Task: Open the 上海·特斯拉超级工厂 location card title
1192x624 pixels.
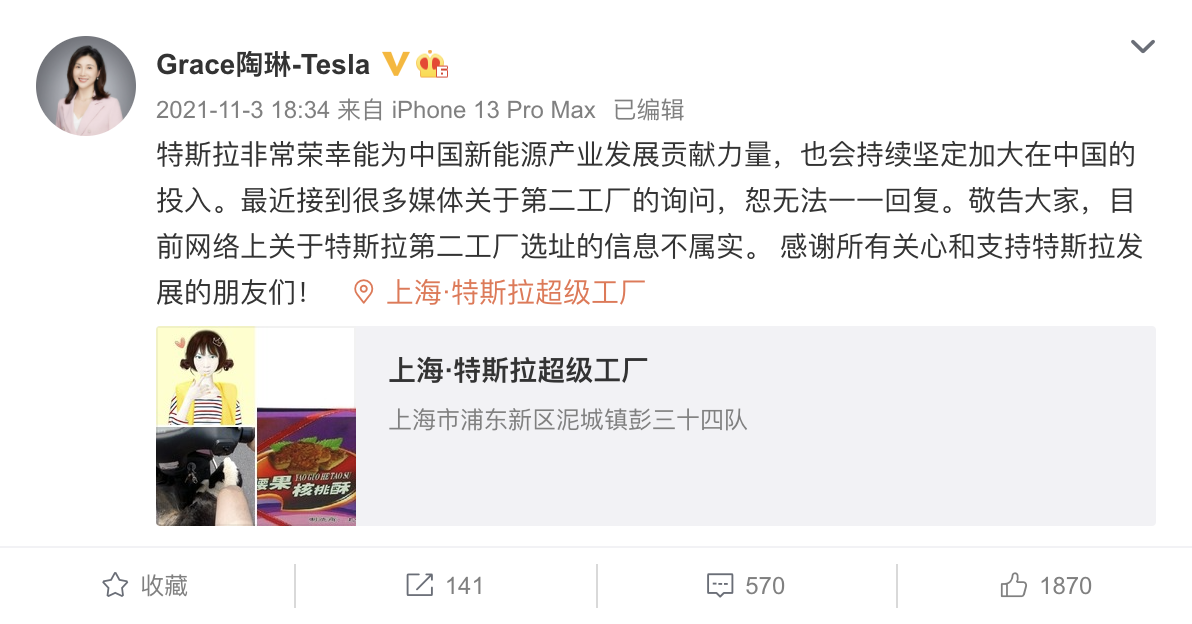Action: click(x=518, y=371)
